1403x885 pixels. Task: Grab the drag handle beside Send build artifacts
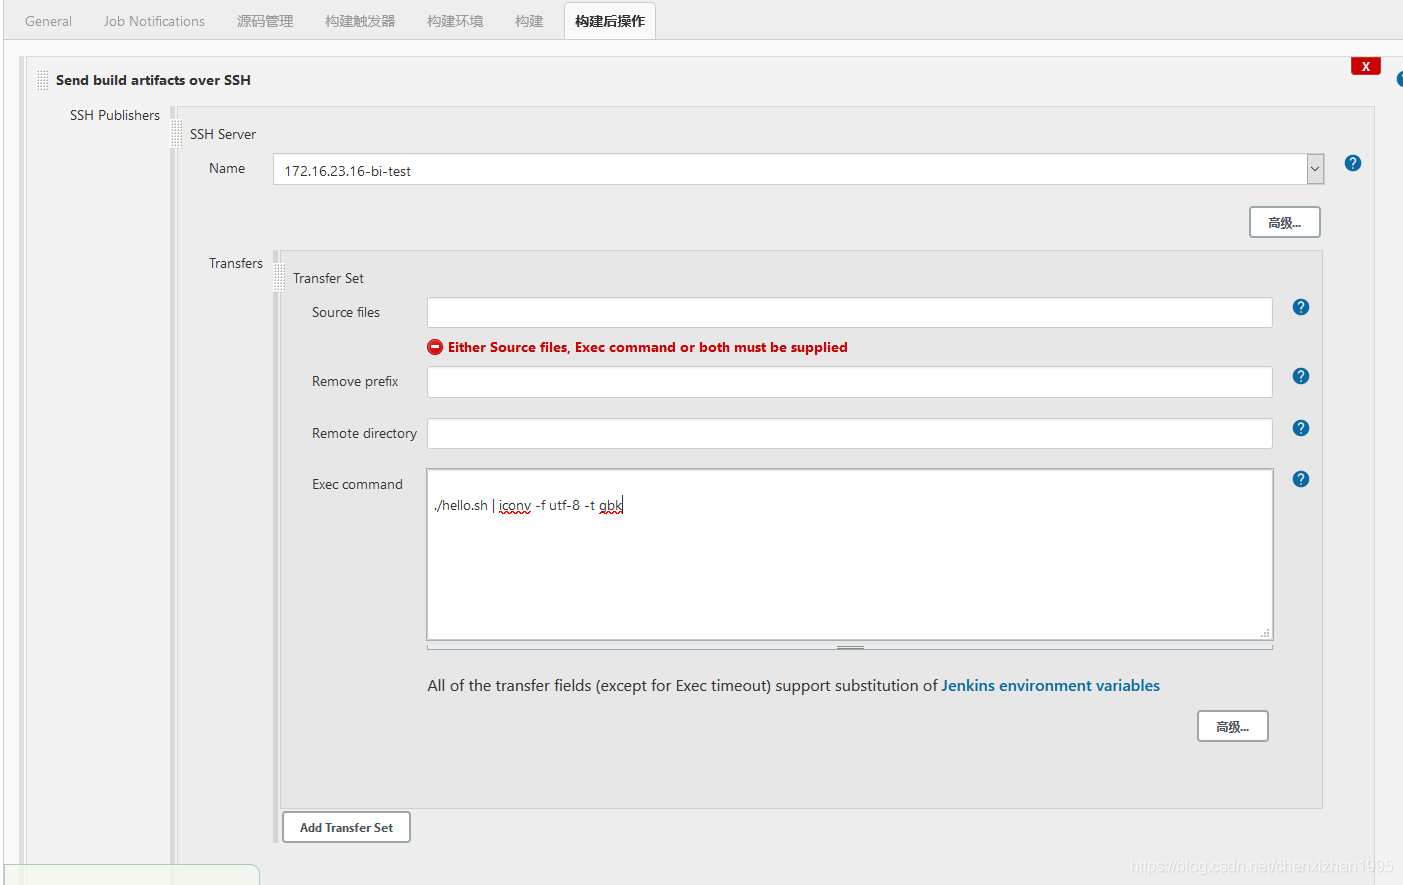pos(42,80)
